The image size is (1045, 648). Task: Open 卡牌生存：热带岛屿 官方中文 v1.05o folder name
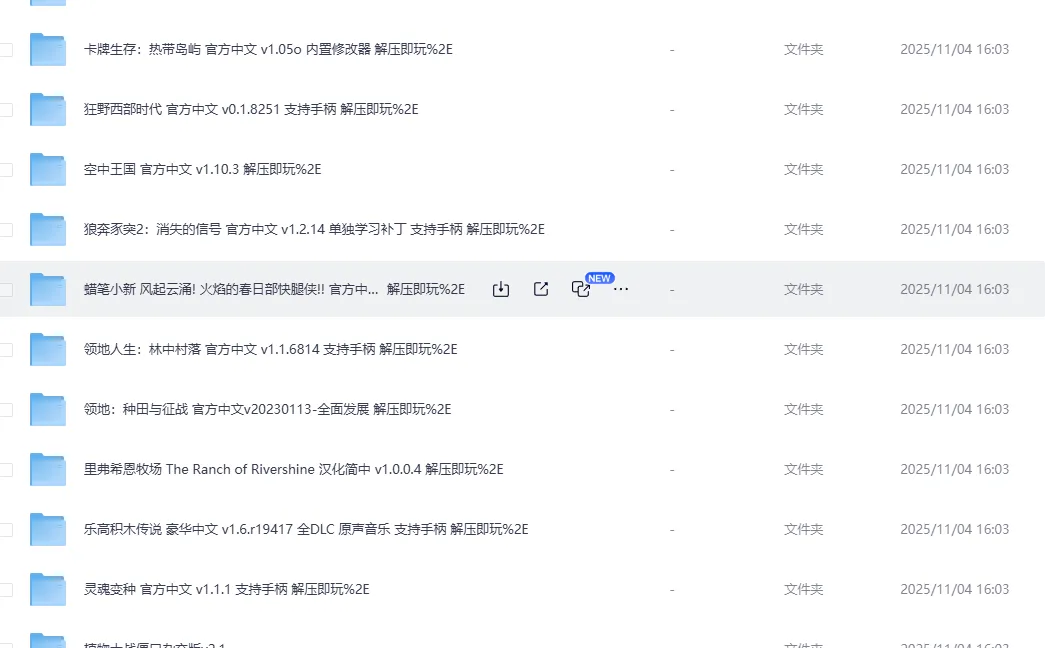click(x=268, y=49)
